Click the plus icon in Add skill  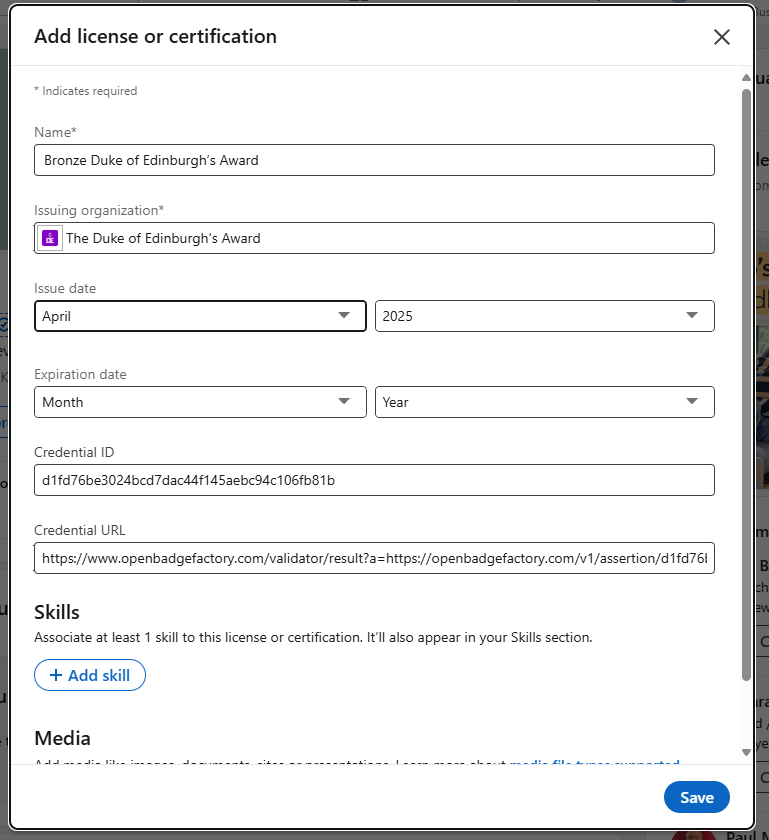[56, 675]
